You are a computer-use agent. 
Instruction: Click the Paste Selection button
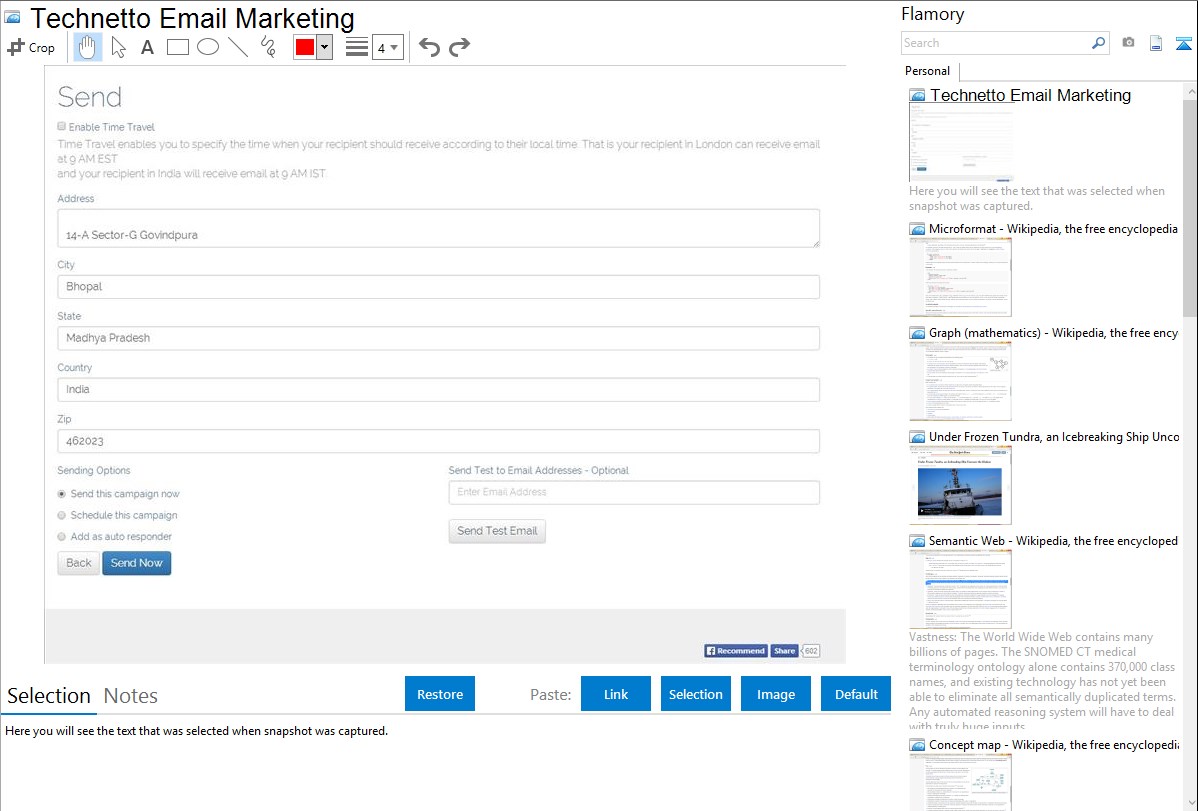point(695,694)
